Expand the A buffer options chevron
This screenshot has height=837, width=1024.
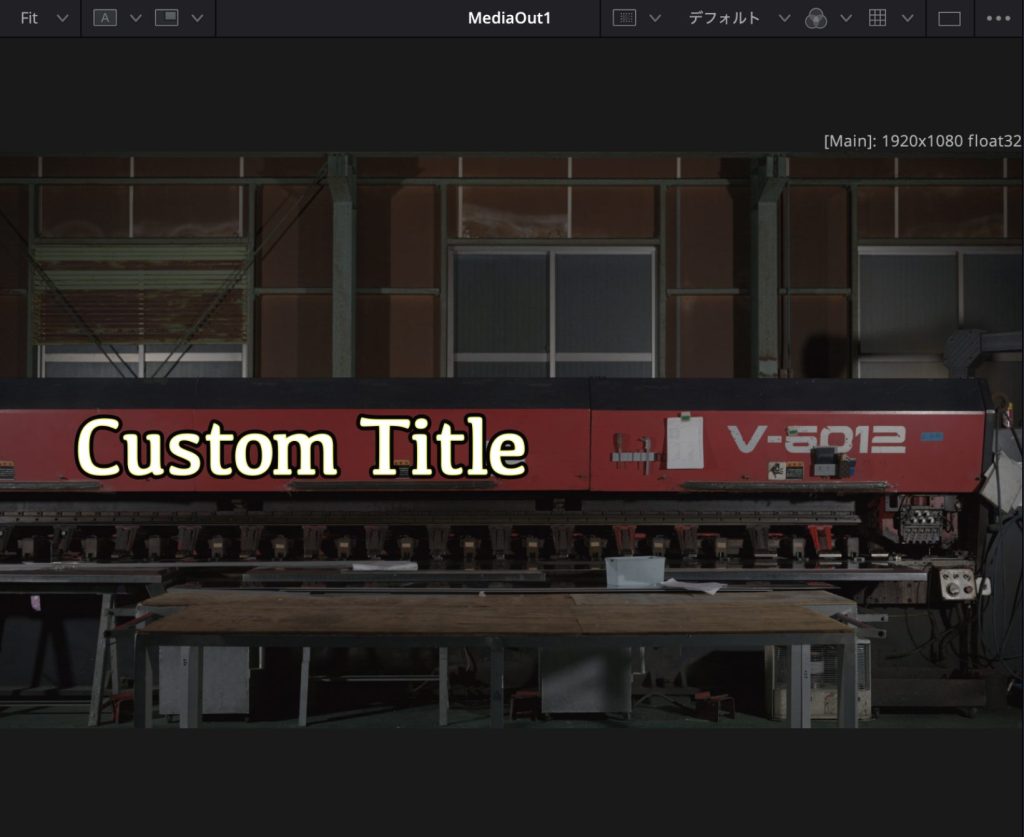pos(136,18)
